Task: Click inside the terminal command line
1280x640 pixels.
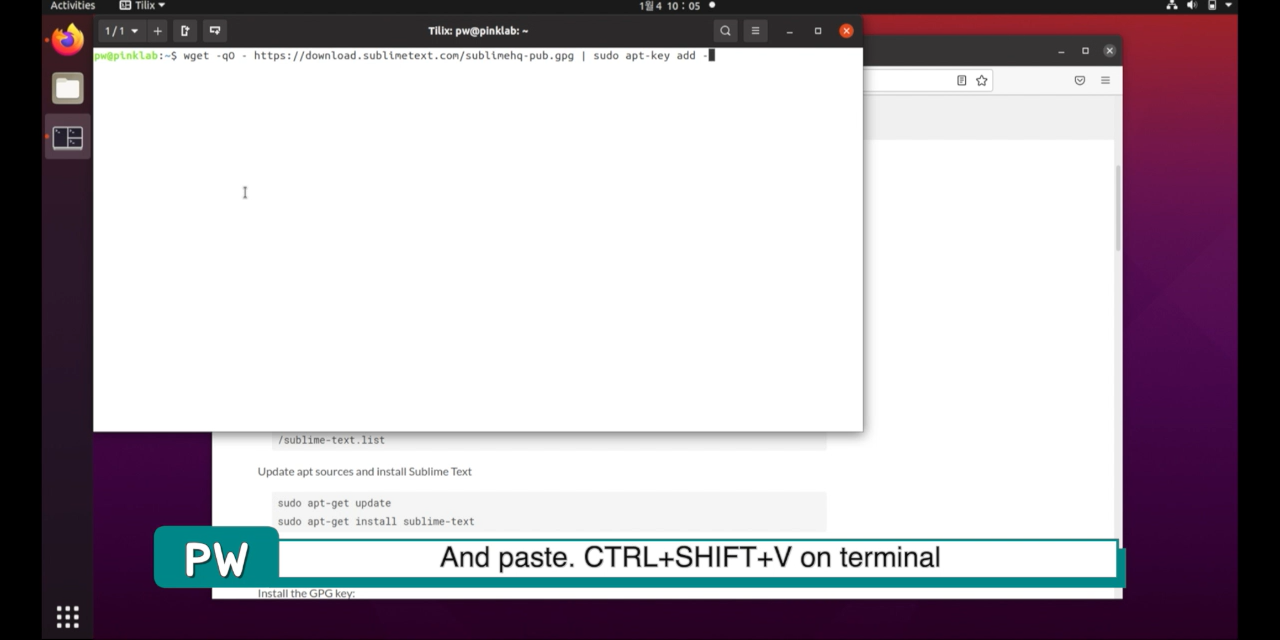Action: point(404,55)
